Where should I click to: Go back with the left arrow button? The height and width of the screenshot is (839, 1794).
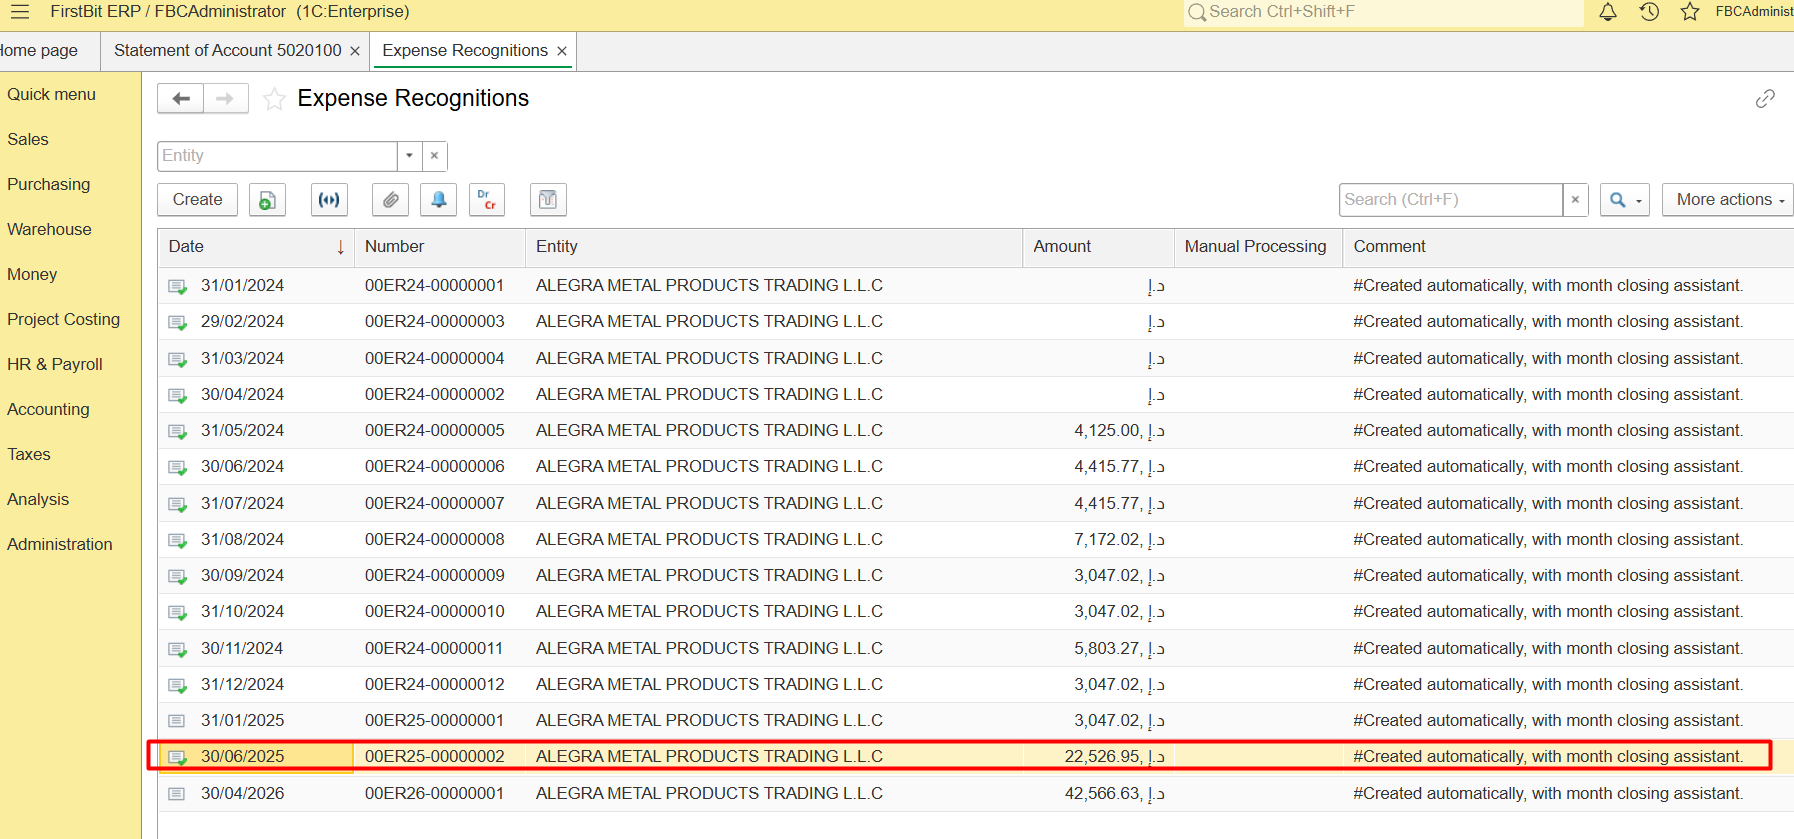click(x=181, y=99)
